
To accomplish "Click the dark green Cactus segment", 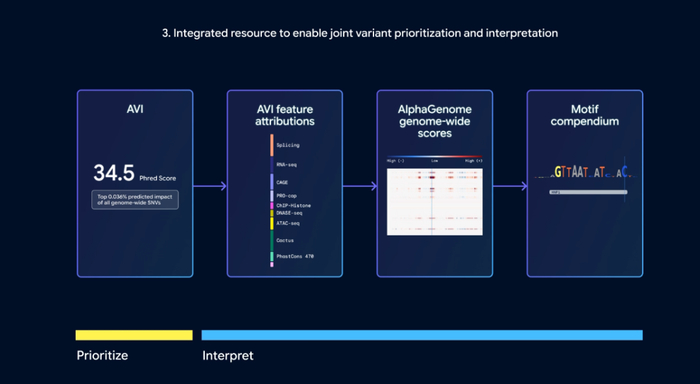I will coord(272,241).
